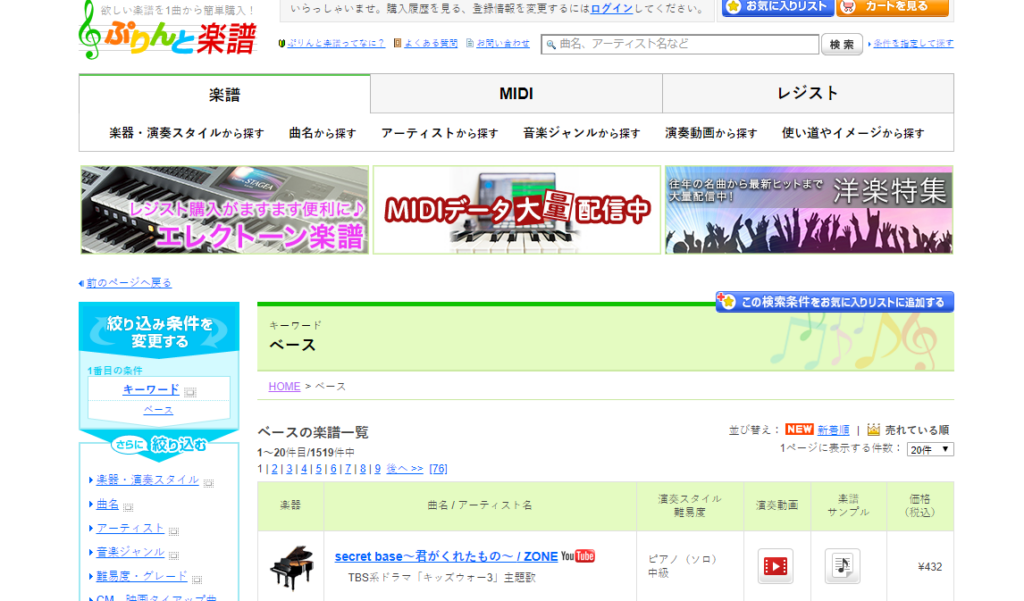Click the Print Gakufu site logo
Screen dimensions: 1024x601
tap(168, 30)
